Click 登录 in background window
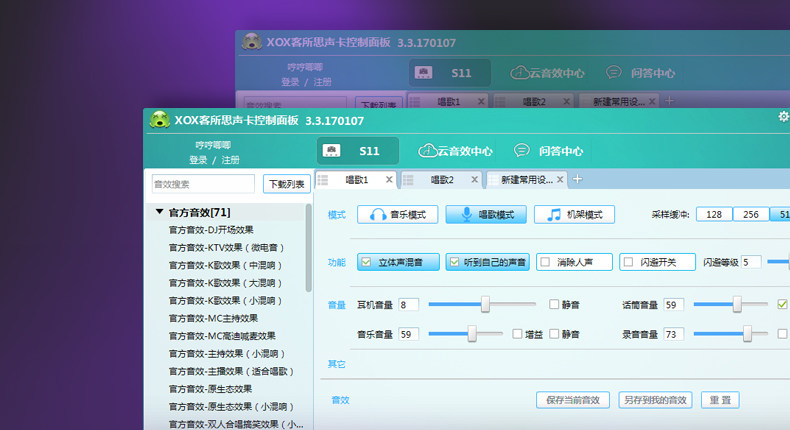790x430 pixels. click(290, 82)
